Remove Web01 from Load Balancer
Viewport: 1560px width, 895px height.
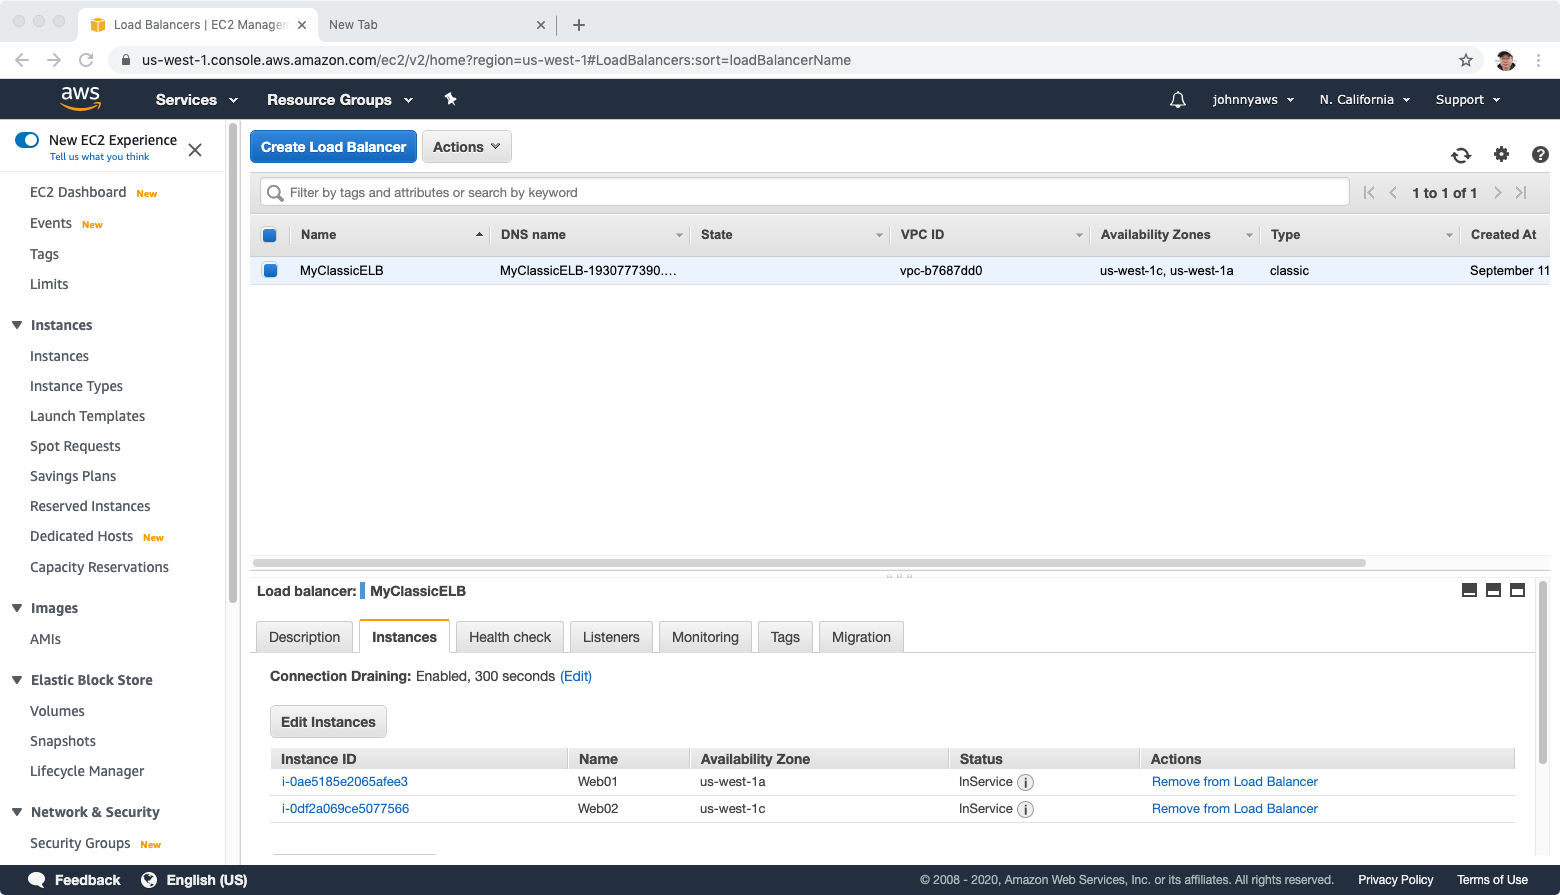(1235, 782)
